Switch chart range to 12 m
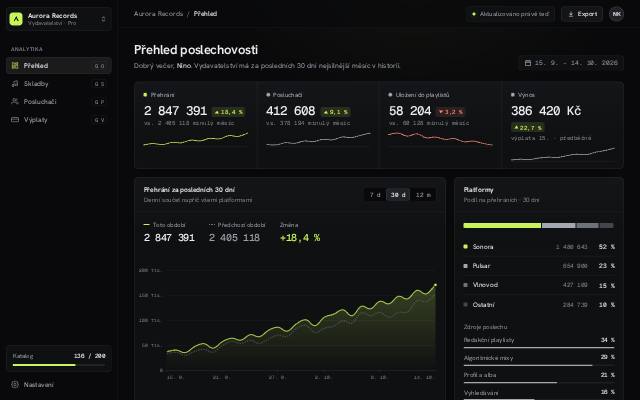This screenshot has width=640, height=400. coord(423,195)
